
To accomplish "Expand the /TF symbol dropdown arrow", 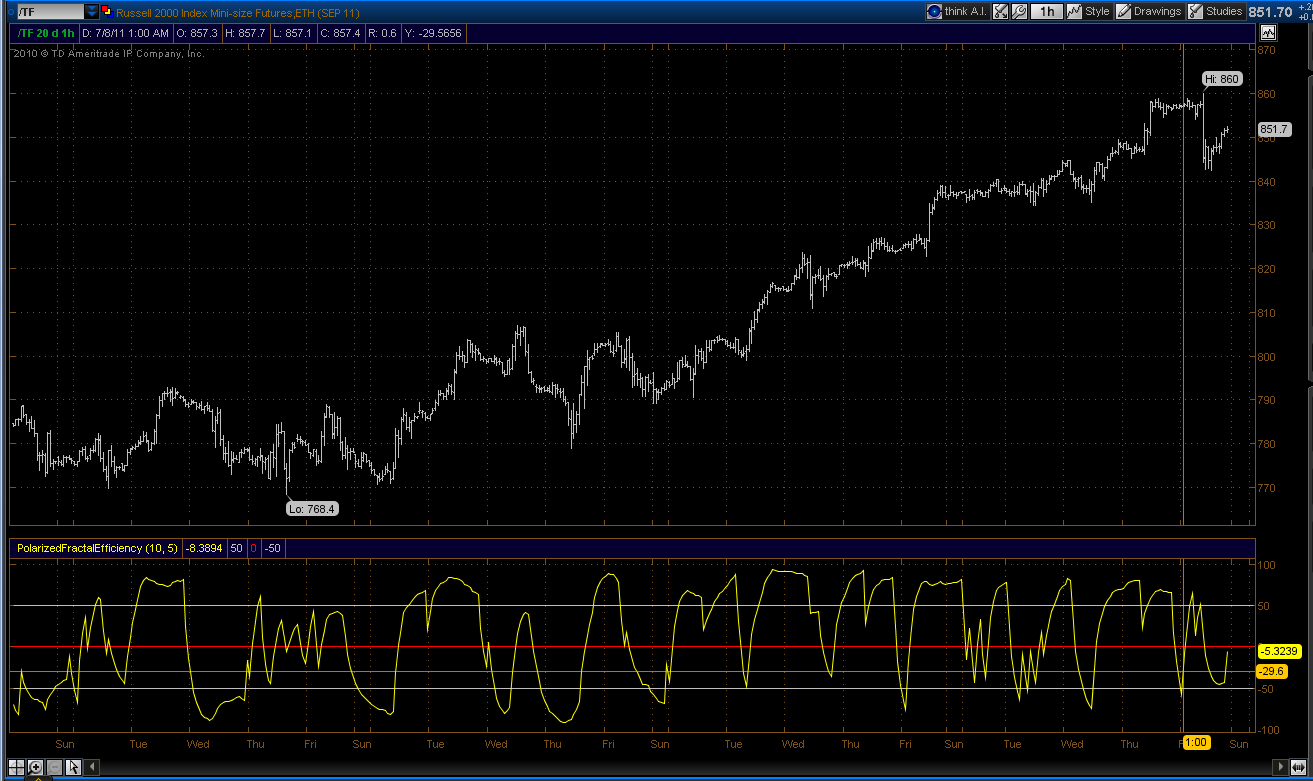I will (92, 12).
